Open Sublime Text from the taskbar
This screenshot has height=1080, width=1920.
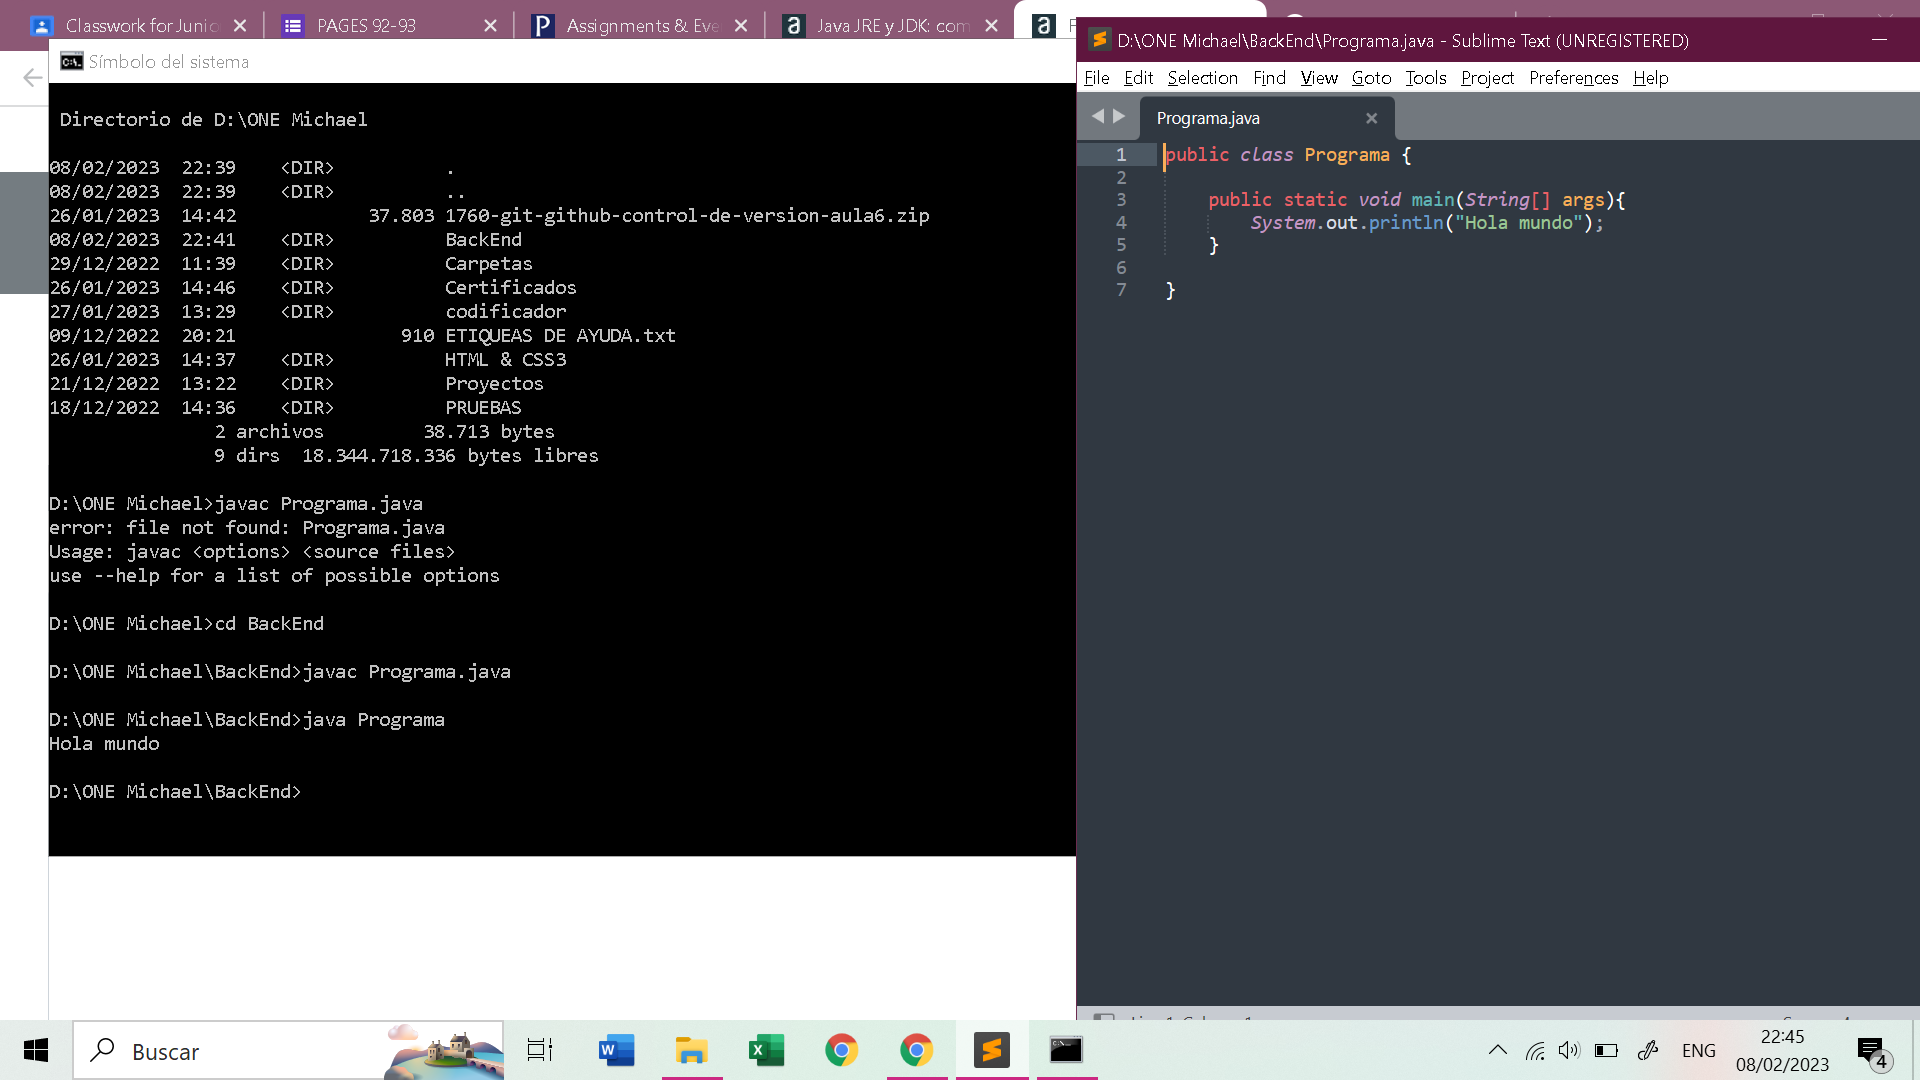pos(991,1050)
